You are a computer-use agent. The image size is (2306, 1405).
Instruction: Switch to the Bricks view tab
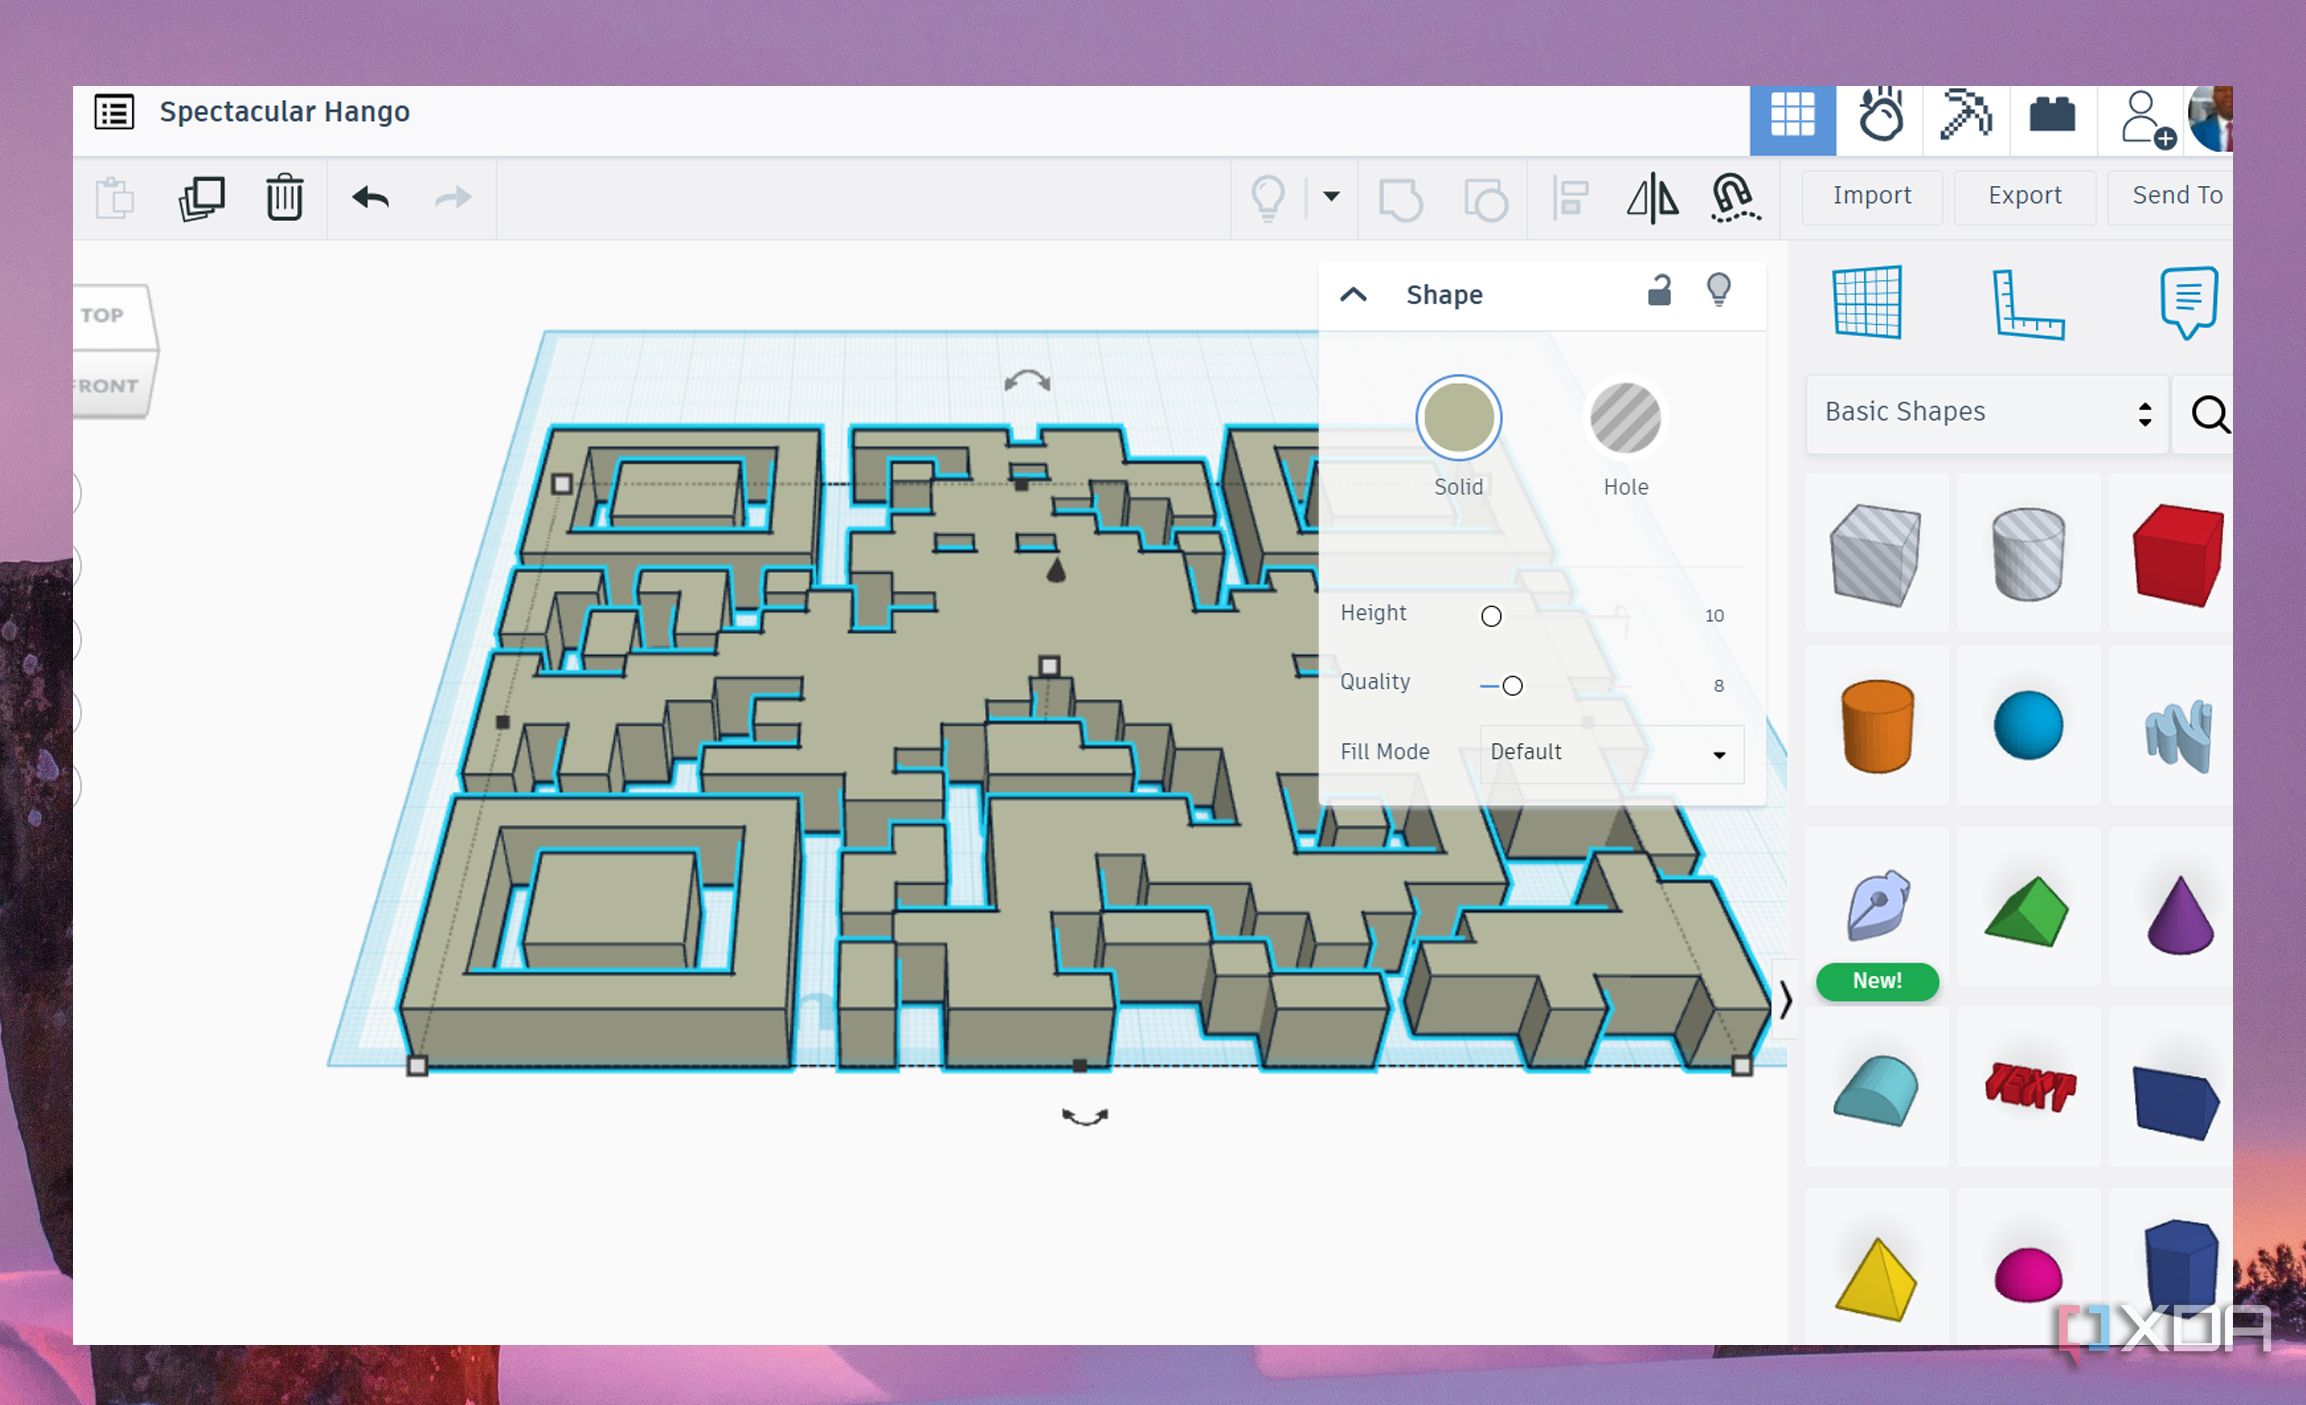point(2052,118)
